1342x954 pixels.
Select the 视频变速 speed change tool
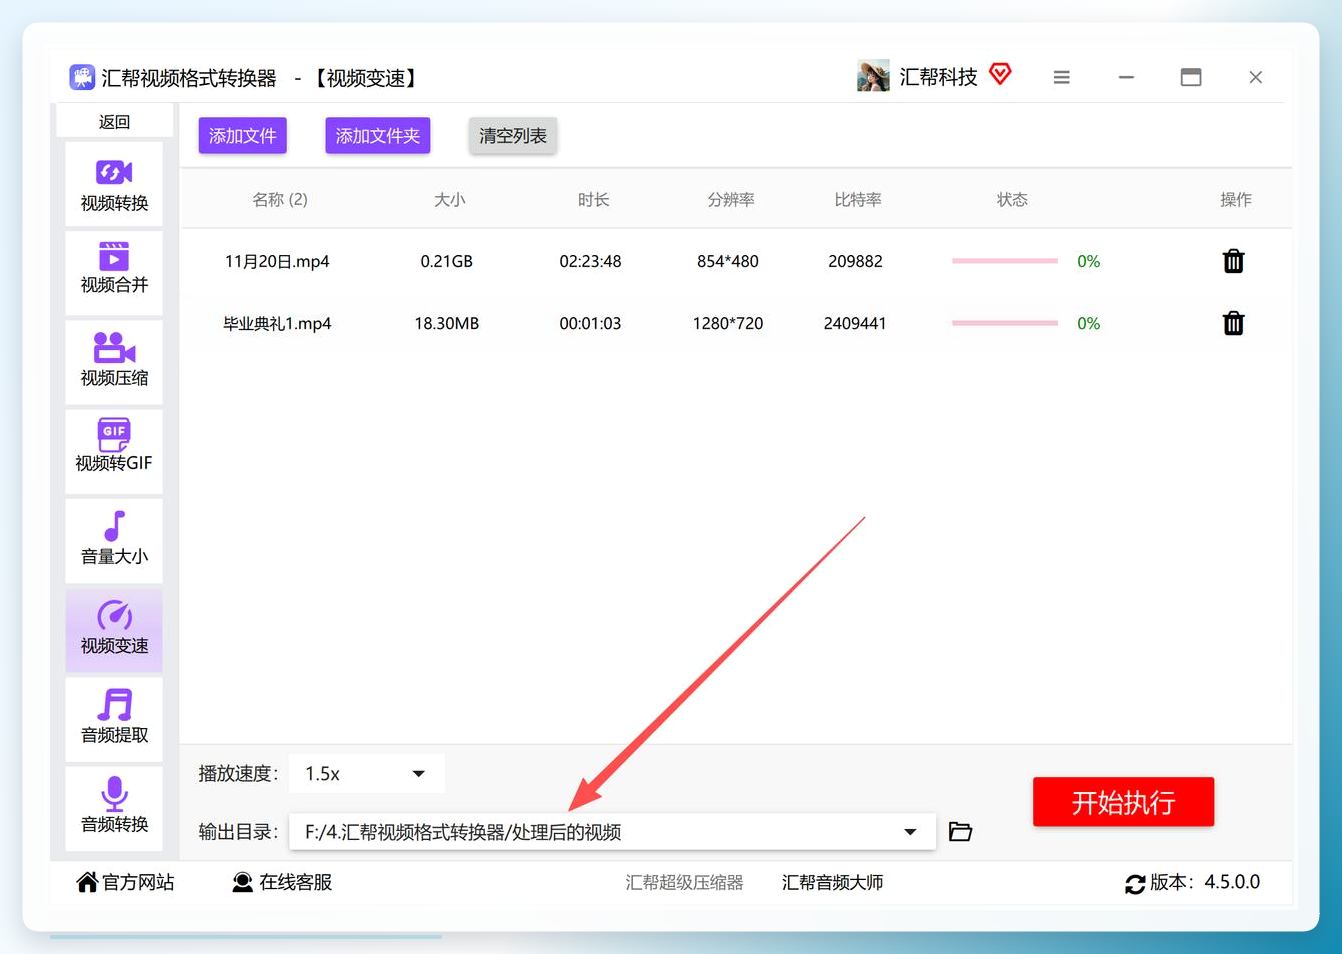[x=114, y=628]
